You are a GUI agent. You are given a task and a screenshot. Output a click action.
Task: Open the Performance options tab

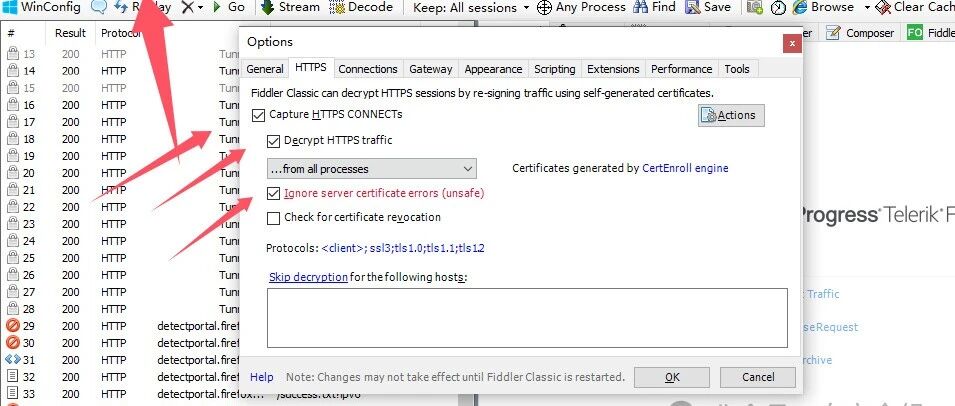point(682,69)
